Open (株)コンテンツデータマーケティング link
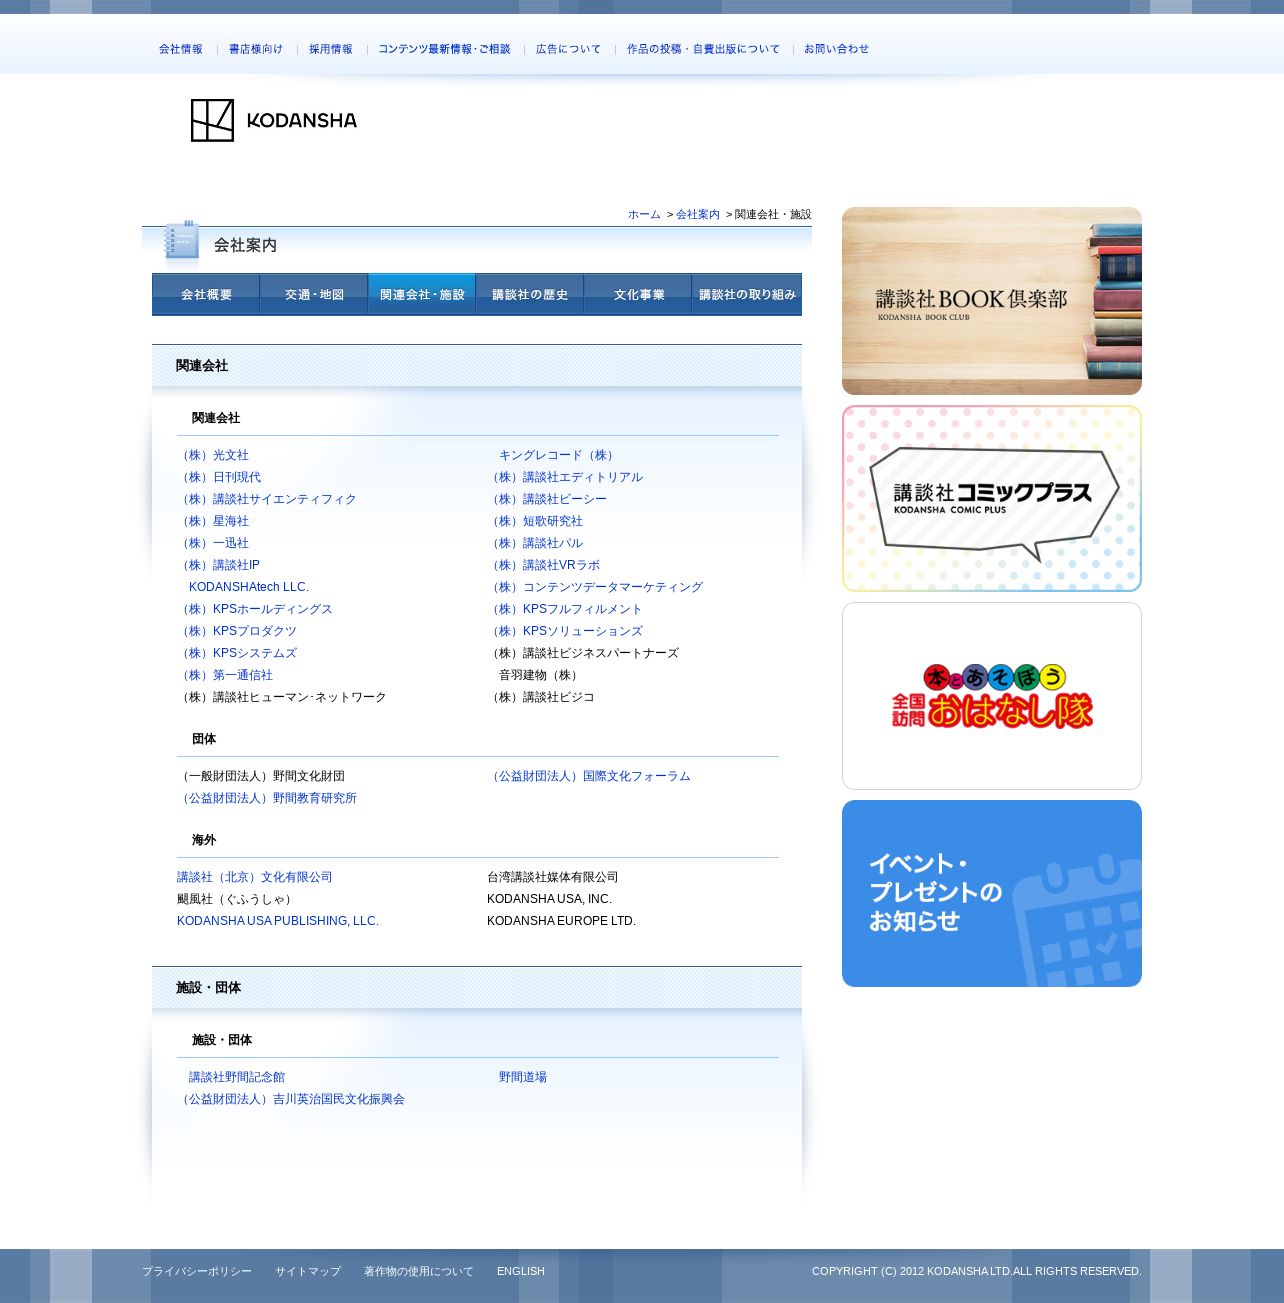The image size is (1284, 1303). pos(595,587)
